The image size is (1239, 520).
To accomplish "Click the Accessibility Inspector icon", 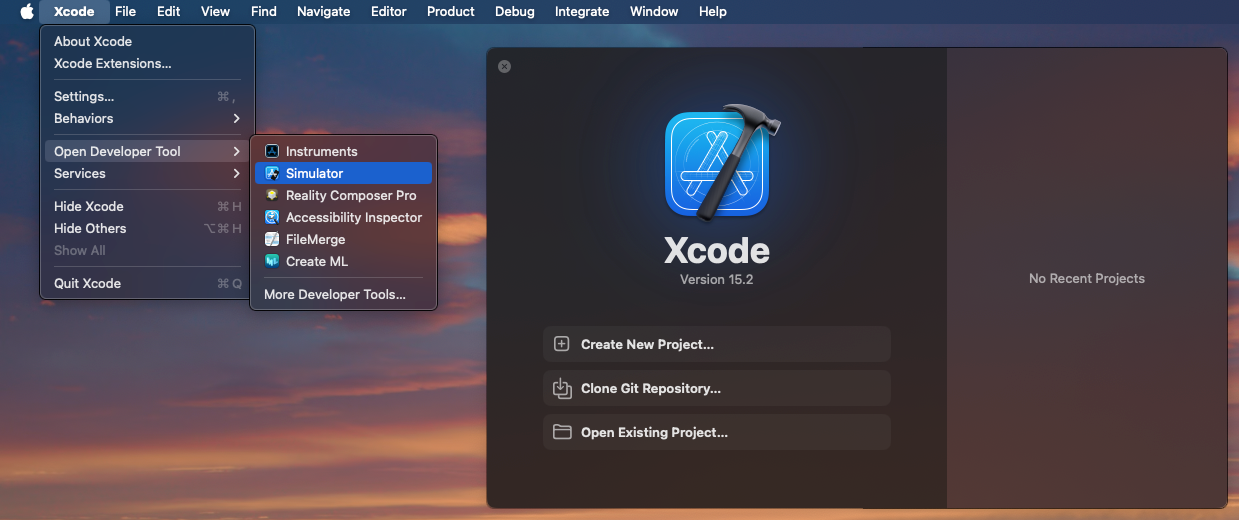I will (x=272, y=217).
